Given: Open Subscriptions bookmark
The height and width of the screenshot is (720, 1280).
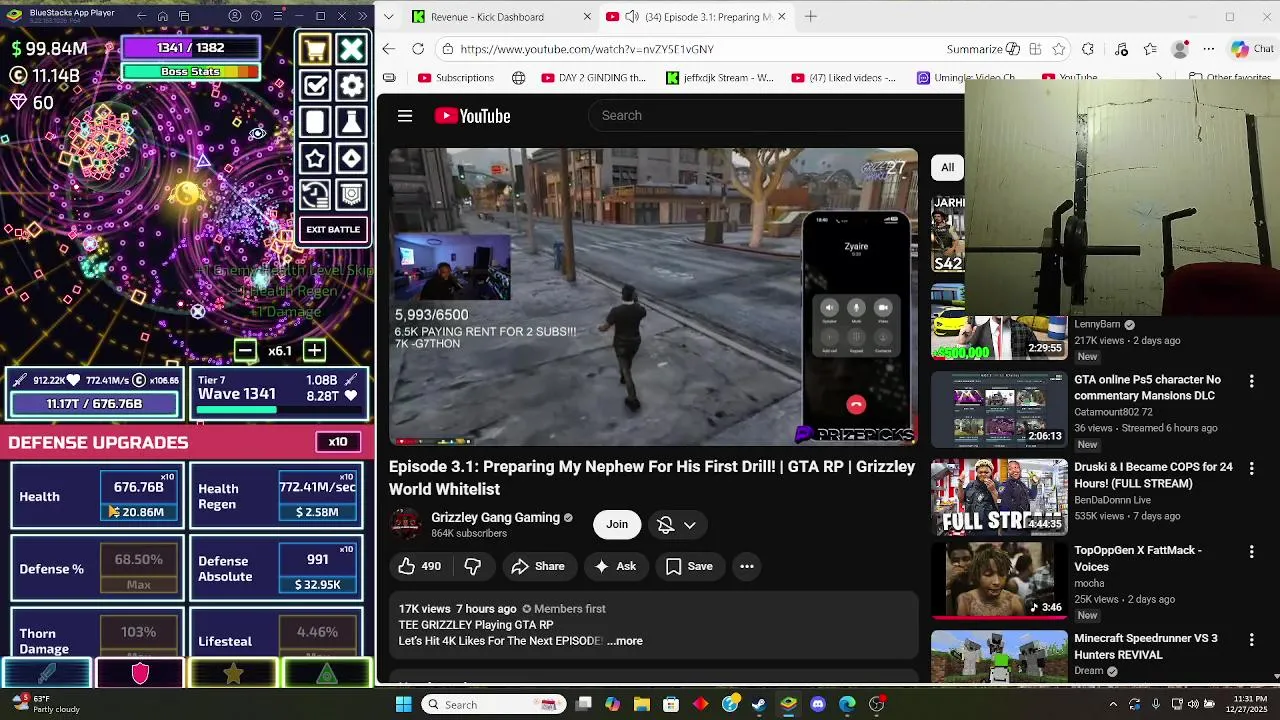Looking at the screenshot, I should point(456,78).
